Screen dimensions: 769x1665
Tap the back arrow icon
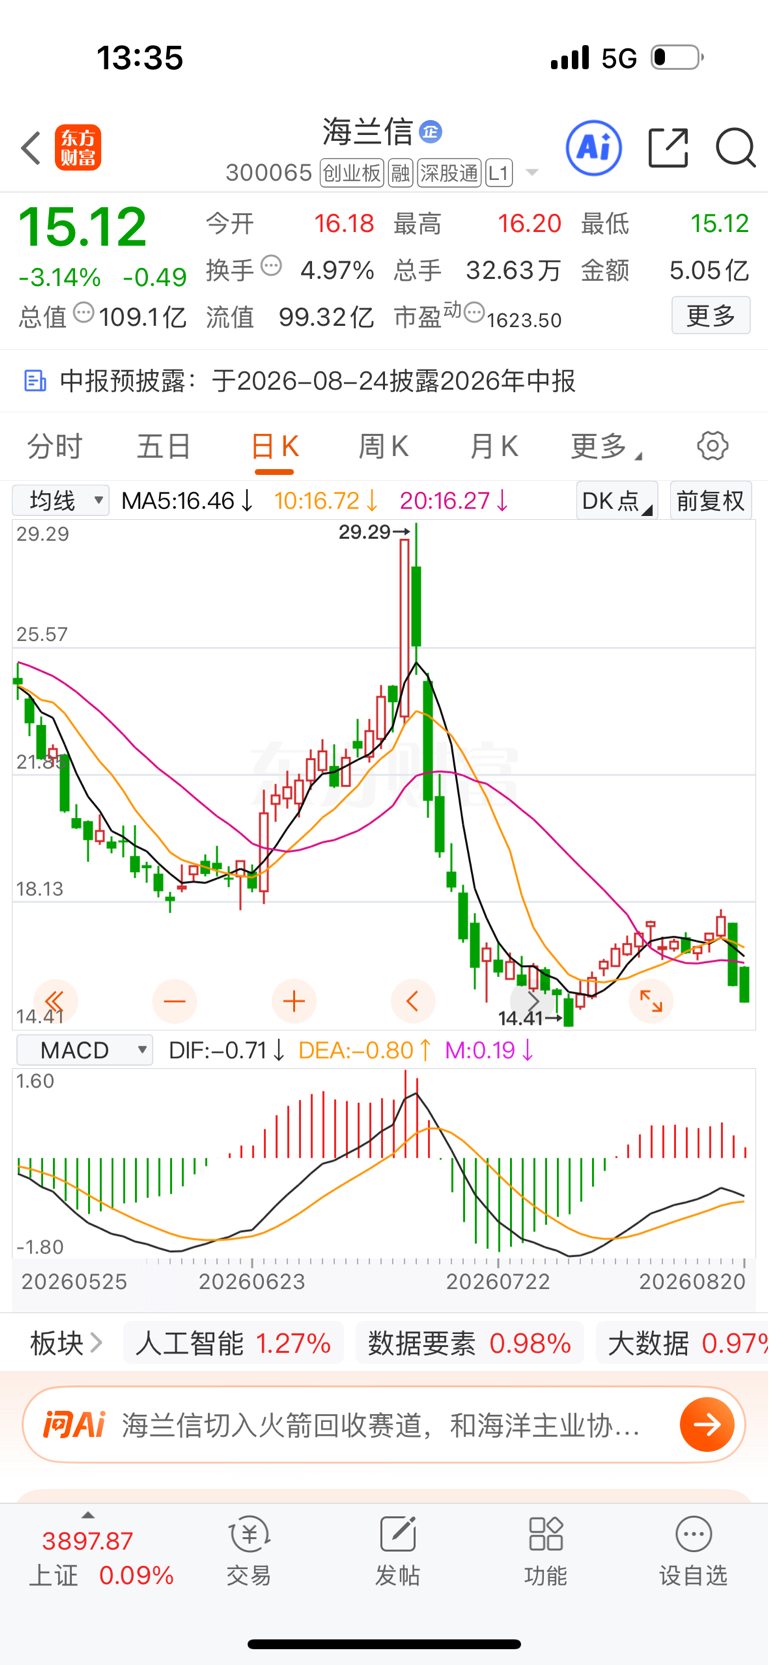[x=31, y=148]
